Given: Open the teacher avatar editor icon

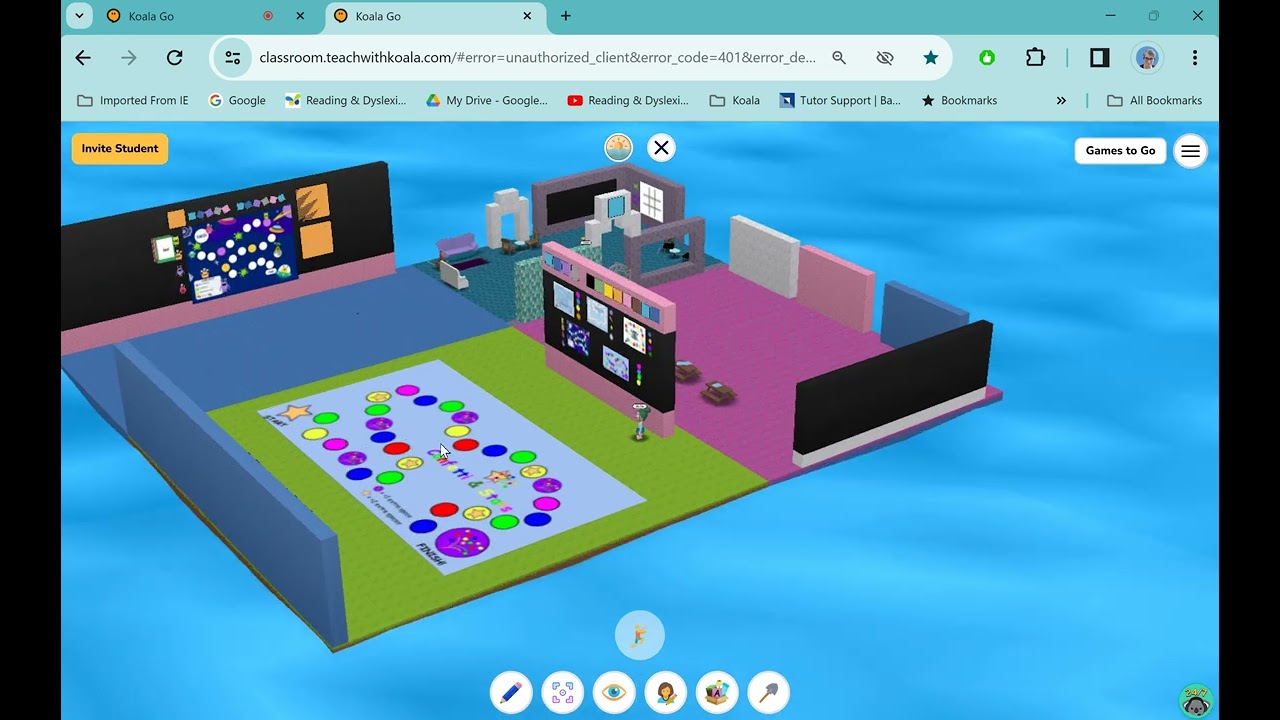Looking at the screenshot, I should 666,692.
